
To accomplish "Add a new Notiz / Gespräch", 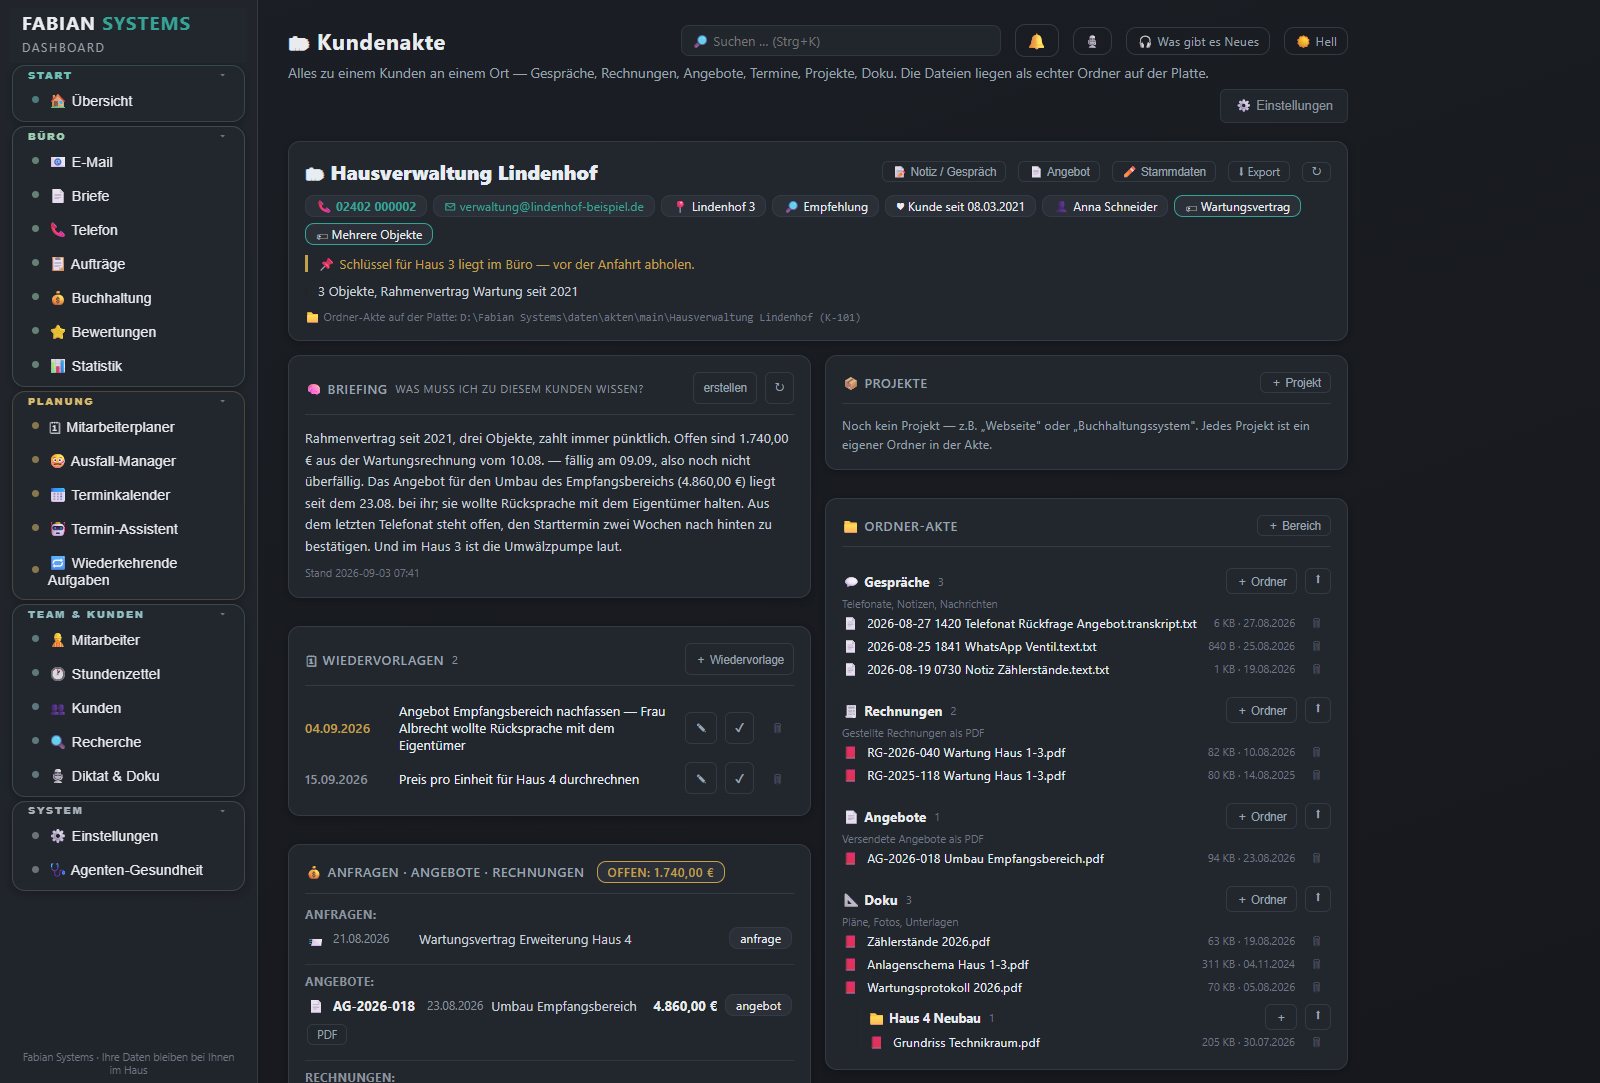I will [945, 172].
